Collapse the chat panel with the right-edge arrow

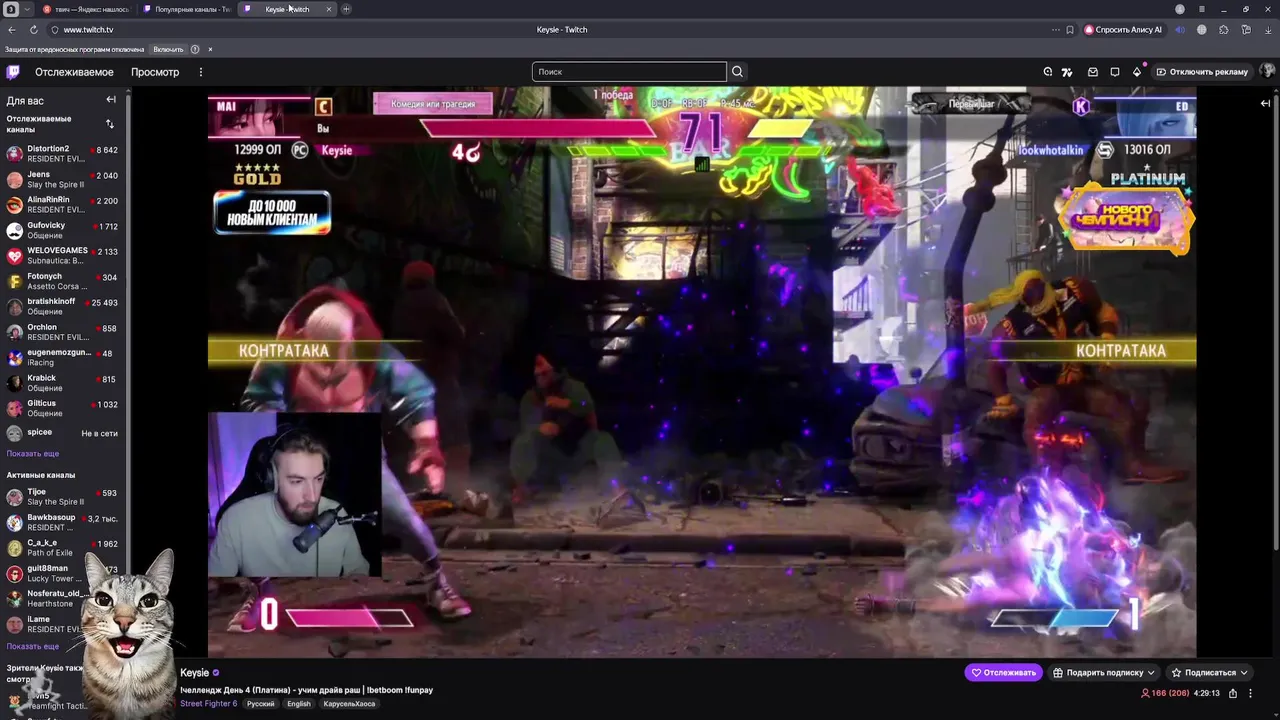(x=1265, y=103)
